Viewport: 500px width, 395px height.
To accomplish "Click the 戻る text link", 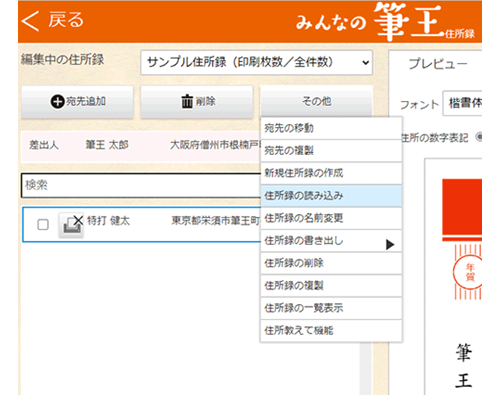I will coord(66,20).
